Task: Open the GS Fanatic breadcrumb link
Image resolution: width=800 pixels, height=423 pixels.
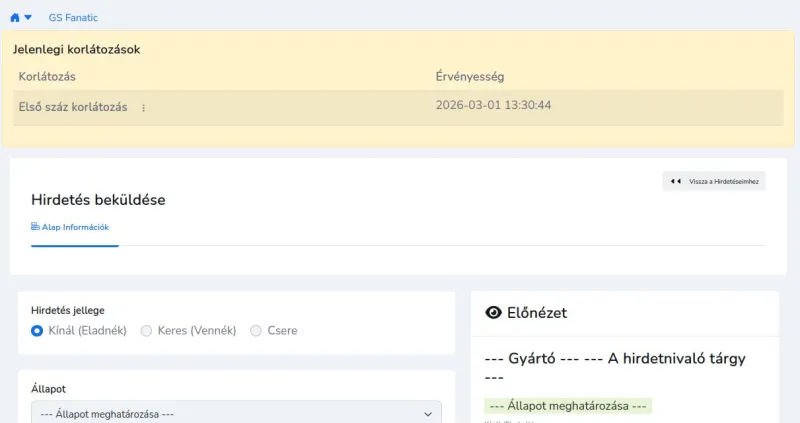Action: (x=73, y=18)
